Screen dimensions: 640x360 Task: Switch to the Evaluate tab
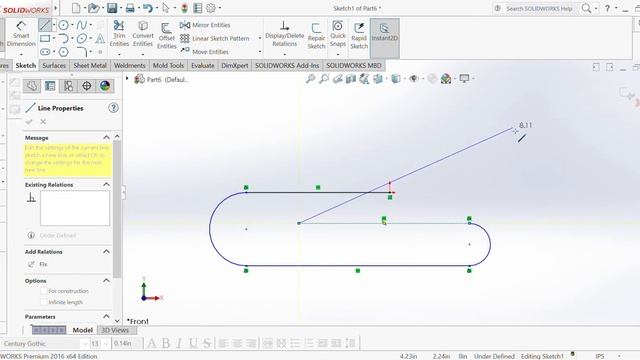[x=202, y=65]
